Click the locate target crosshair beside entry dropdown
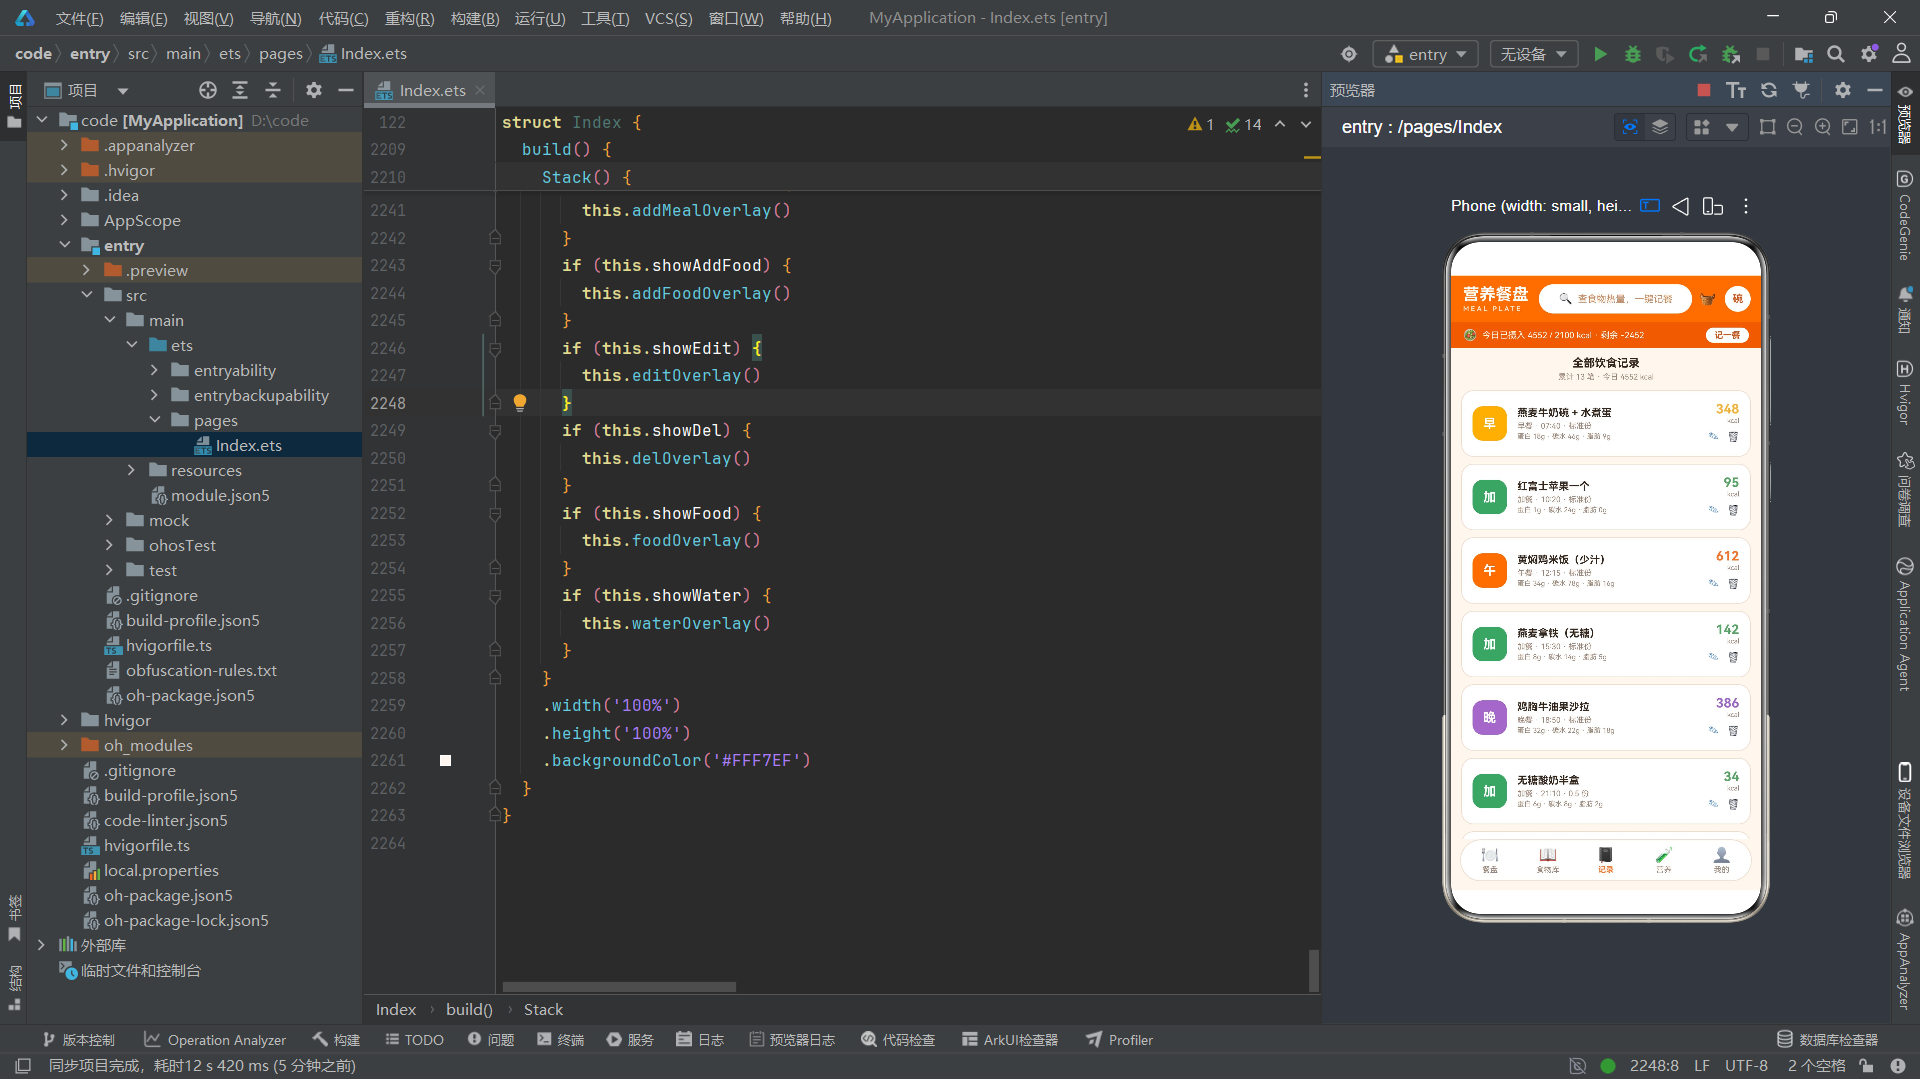 (1349, 54)
